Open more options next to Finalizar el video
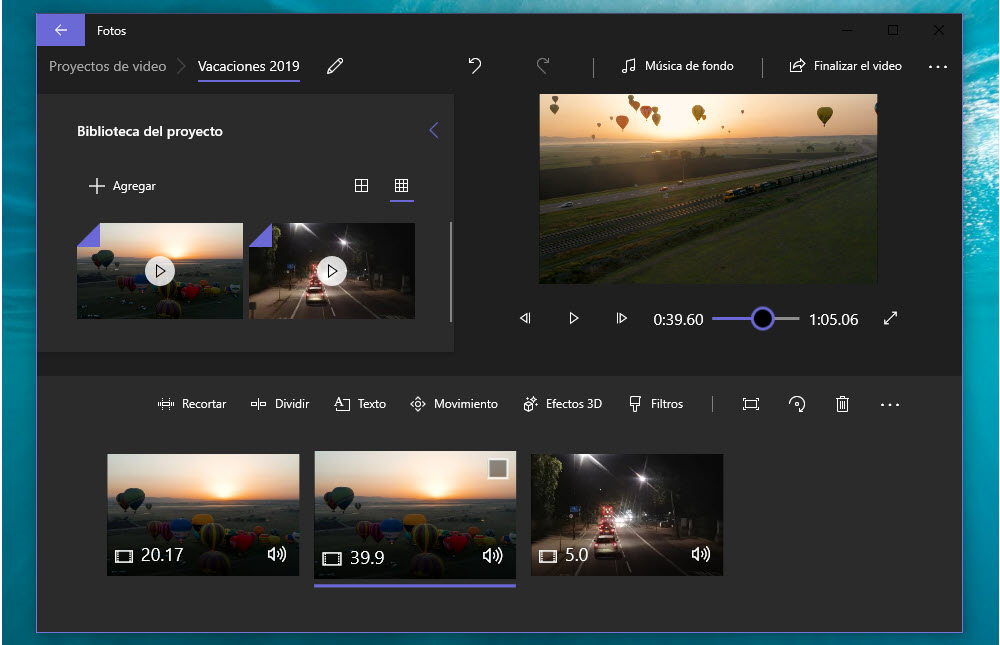The image size is (1000, 645). [937, 66]
